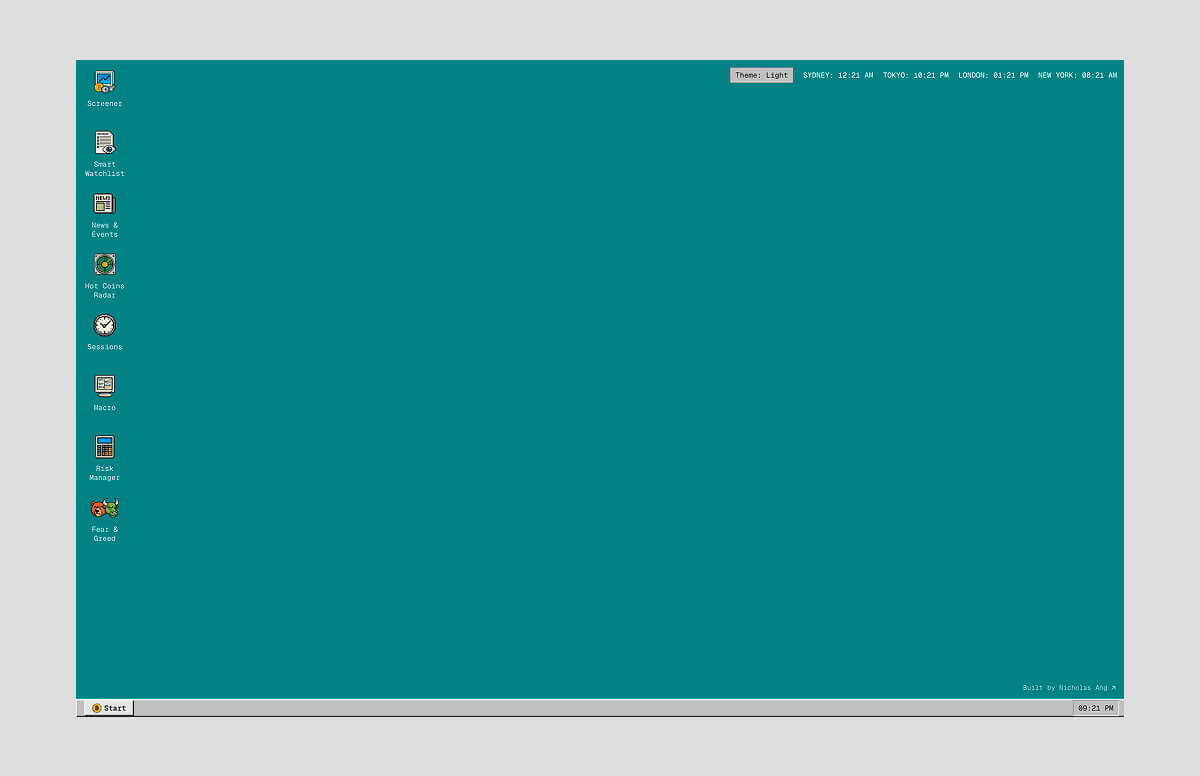Click the arrow beside Nicholas Ang credit

click(1113, 688)
